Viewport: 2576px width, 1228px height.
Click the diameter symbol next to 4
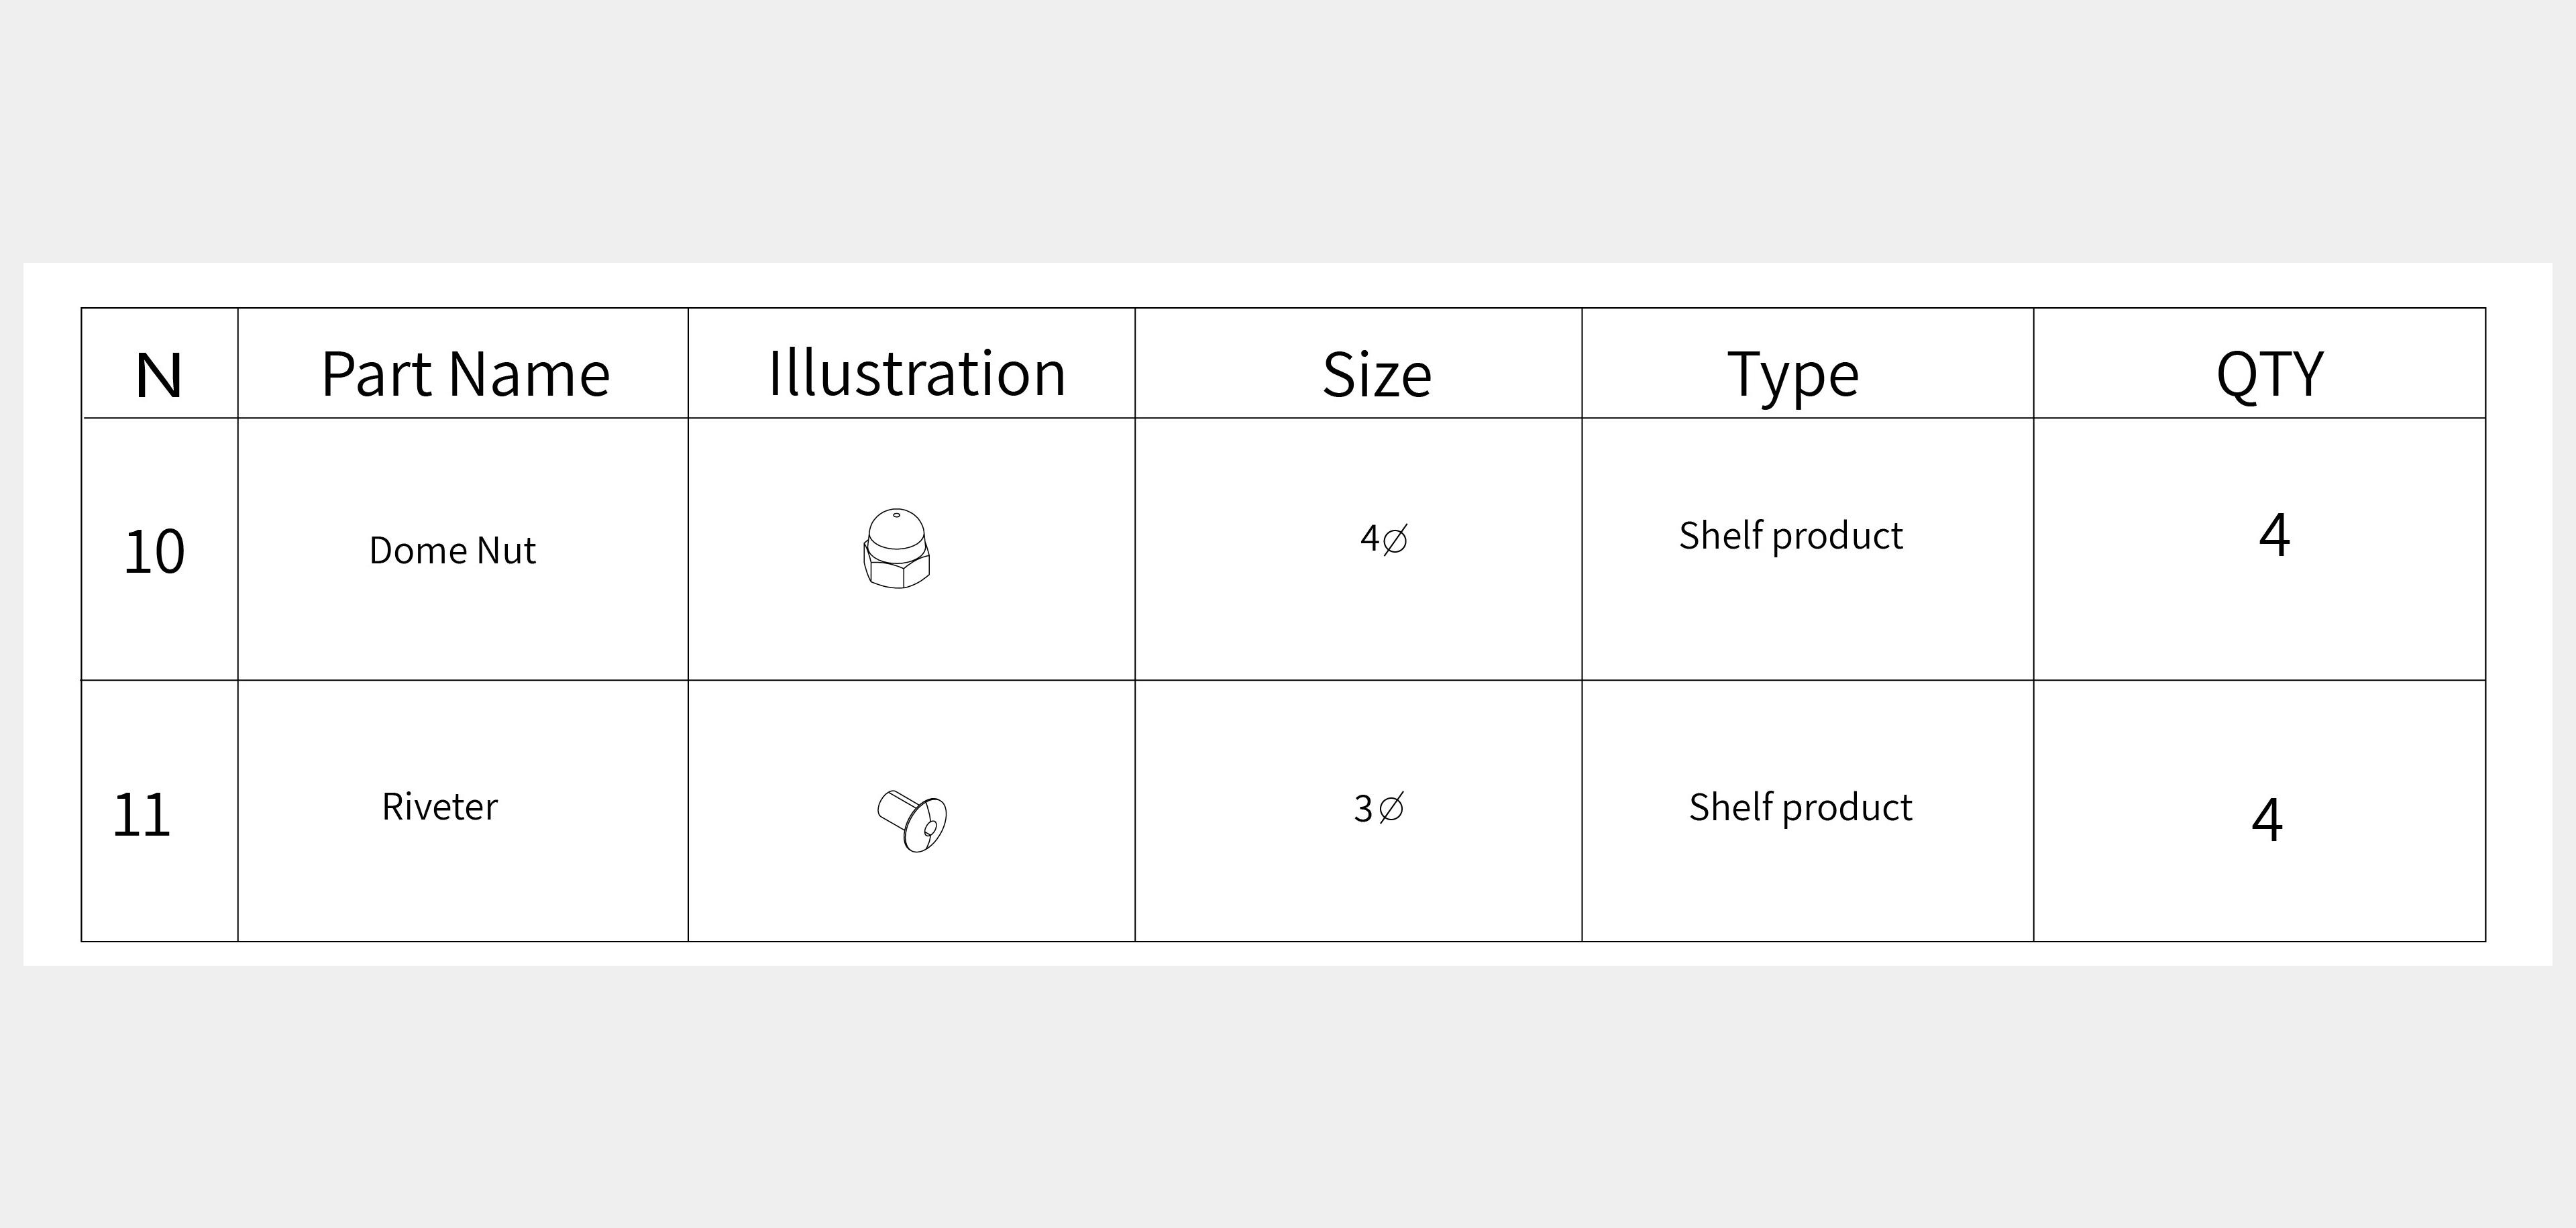click(1395, 539)
